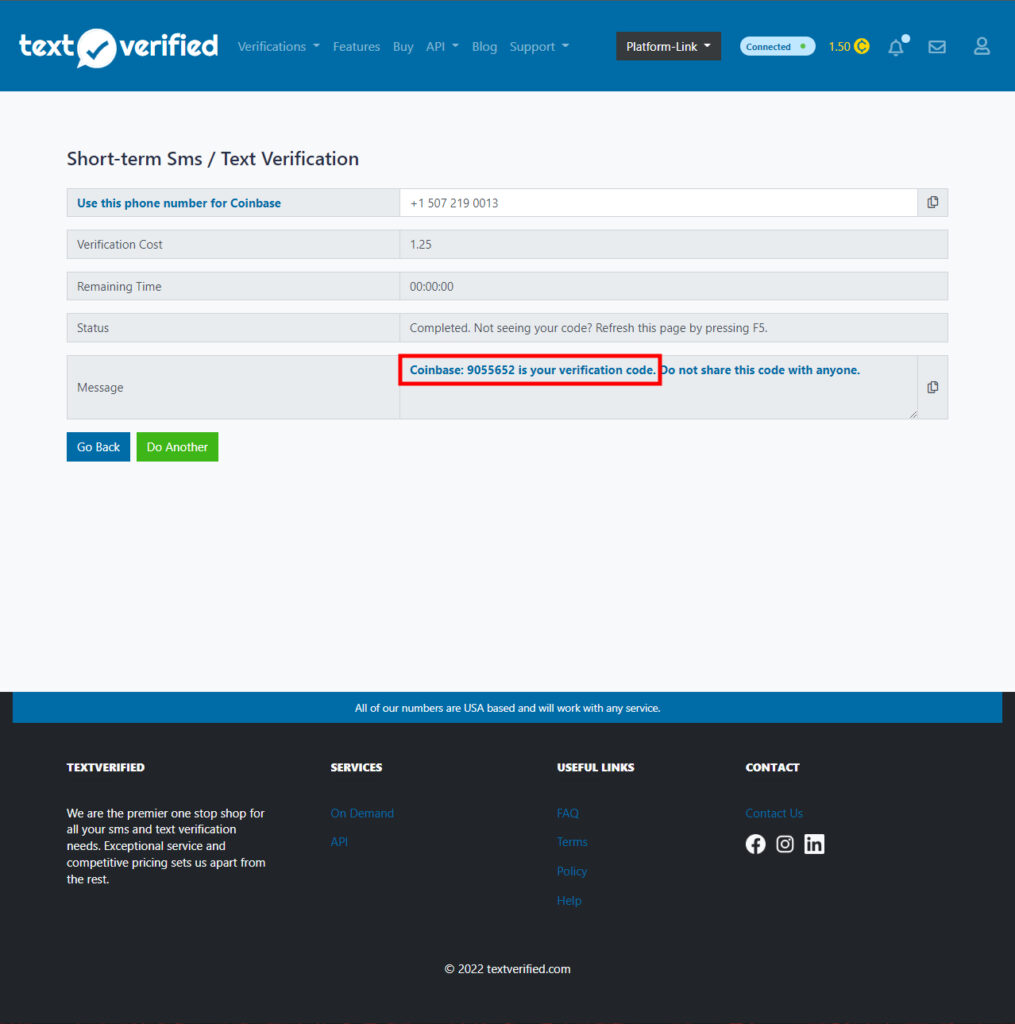
Task: Open the Help footer link
Action: [x=569, y=901]
